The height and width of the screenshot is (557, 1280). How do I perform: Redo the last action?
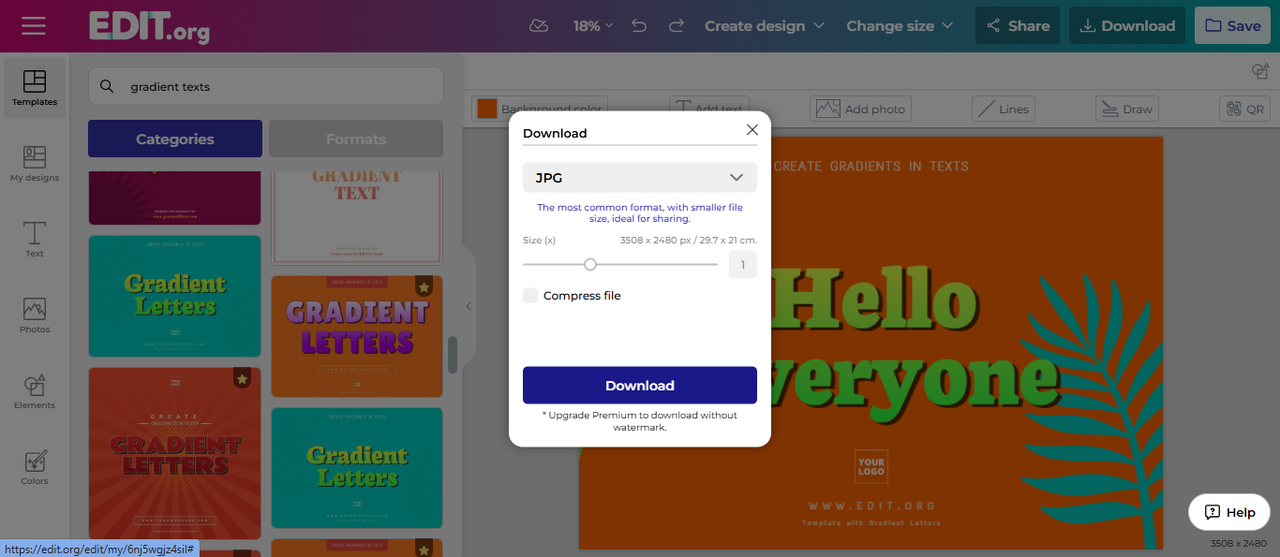676,26
